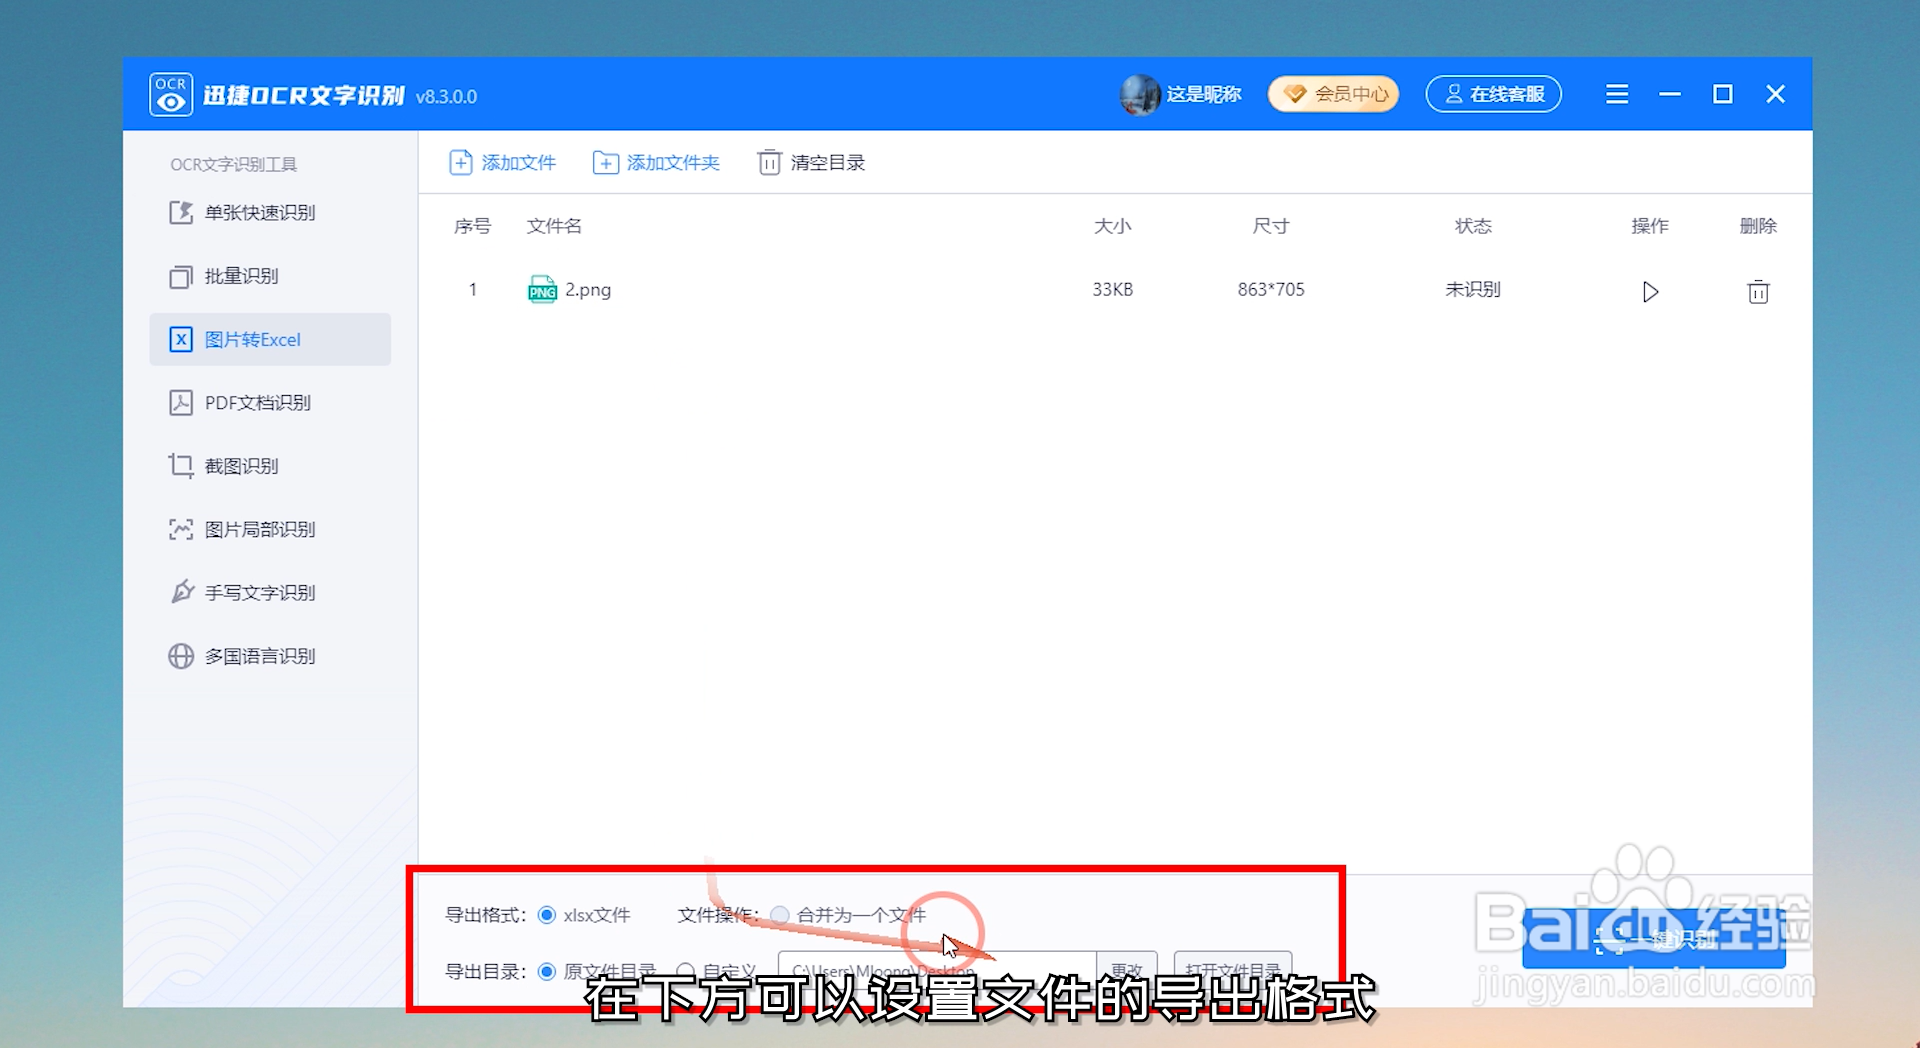Click the 删除 column header
The height and width of the screenshot is (1048, 1920).
(x=1758, y=226)
